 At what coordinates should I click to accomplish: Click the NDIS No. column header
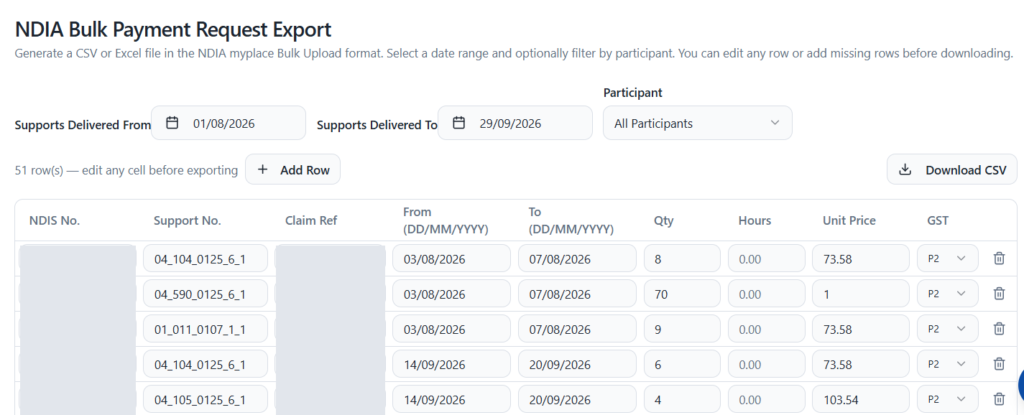[54, 220]
